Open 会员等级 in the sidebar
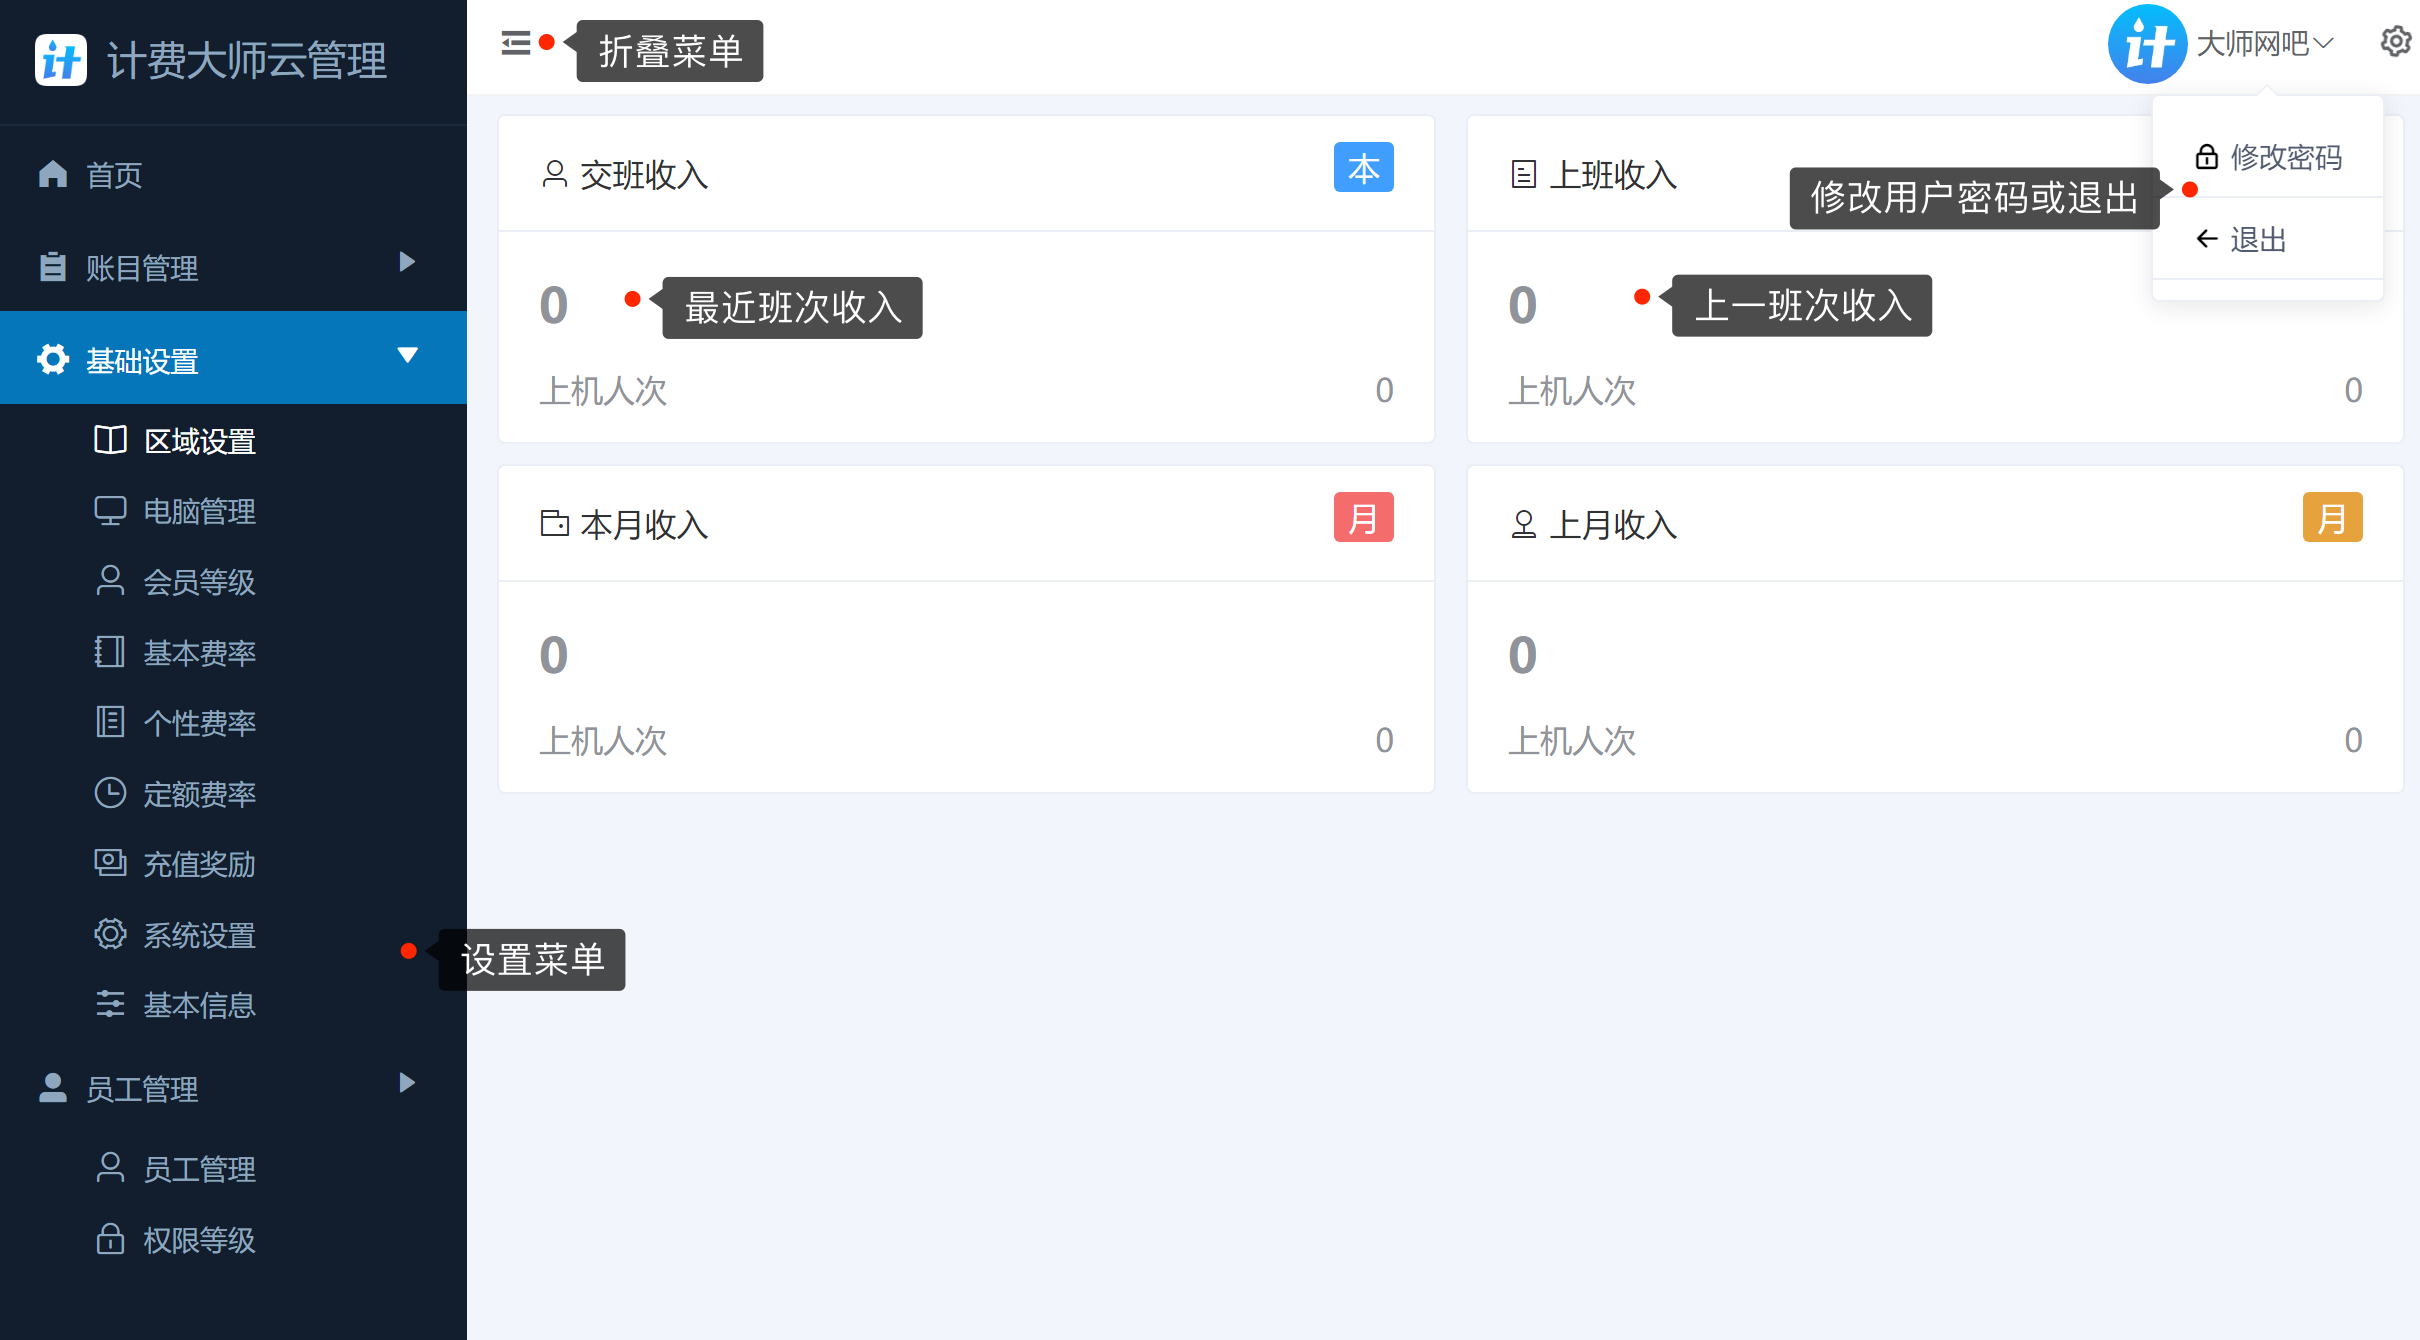Viewport: 2420px width, 1340px height. point(233,581)
